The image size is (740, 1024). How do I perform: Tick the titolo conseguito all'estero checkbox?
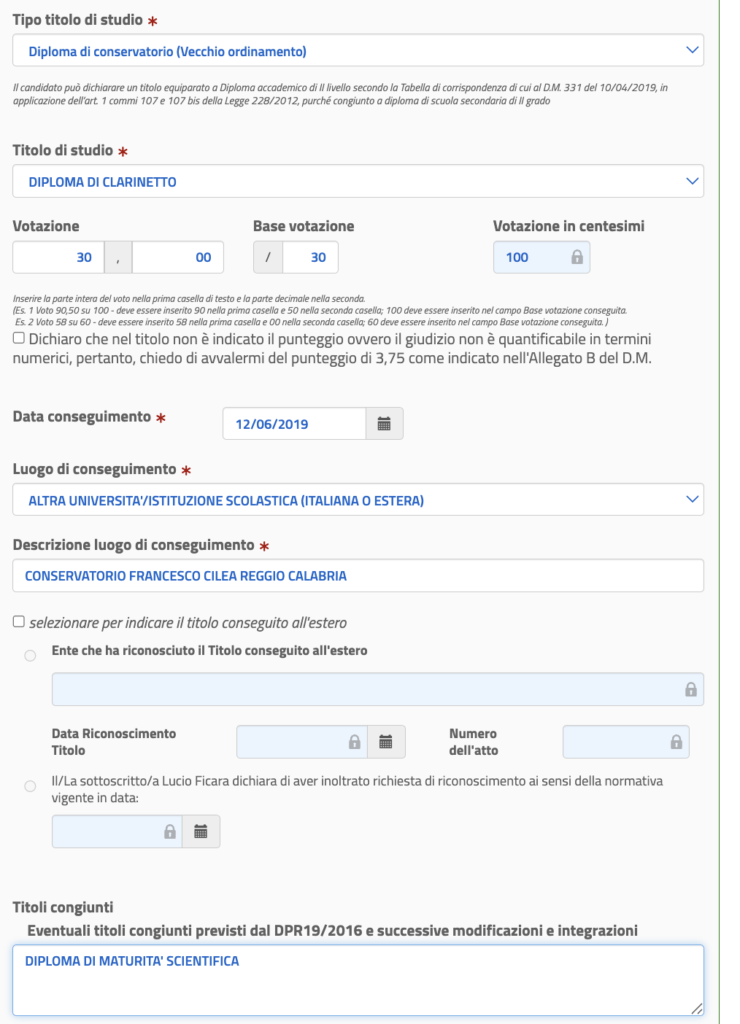tap(20, 622)
